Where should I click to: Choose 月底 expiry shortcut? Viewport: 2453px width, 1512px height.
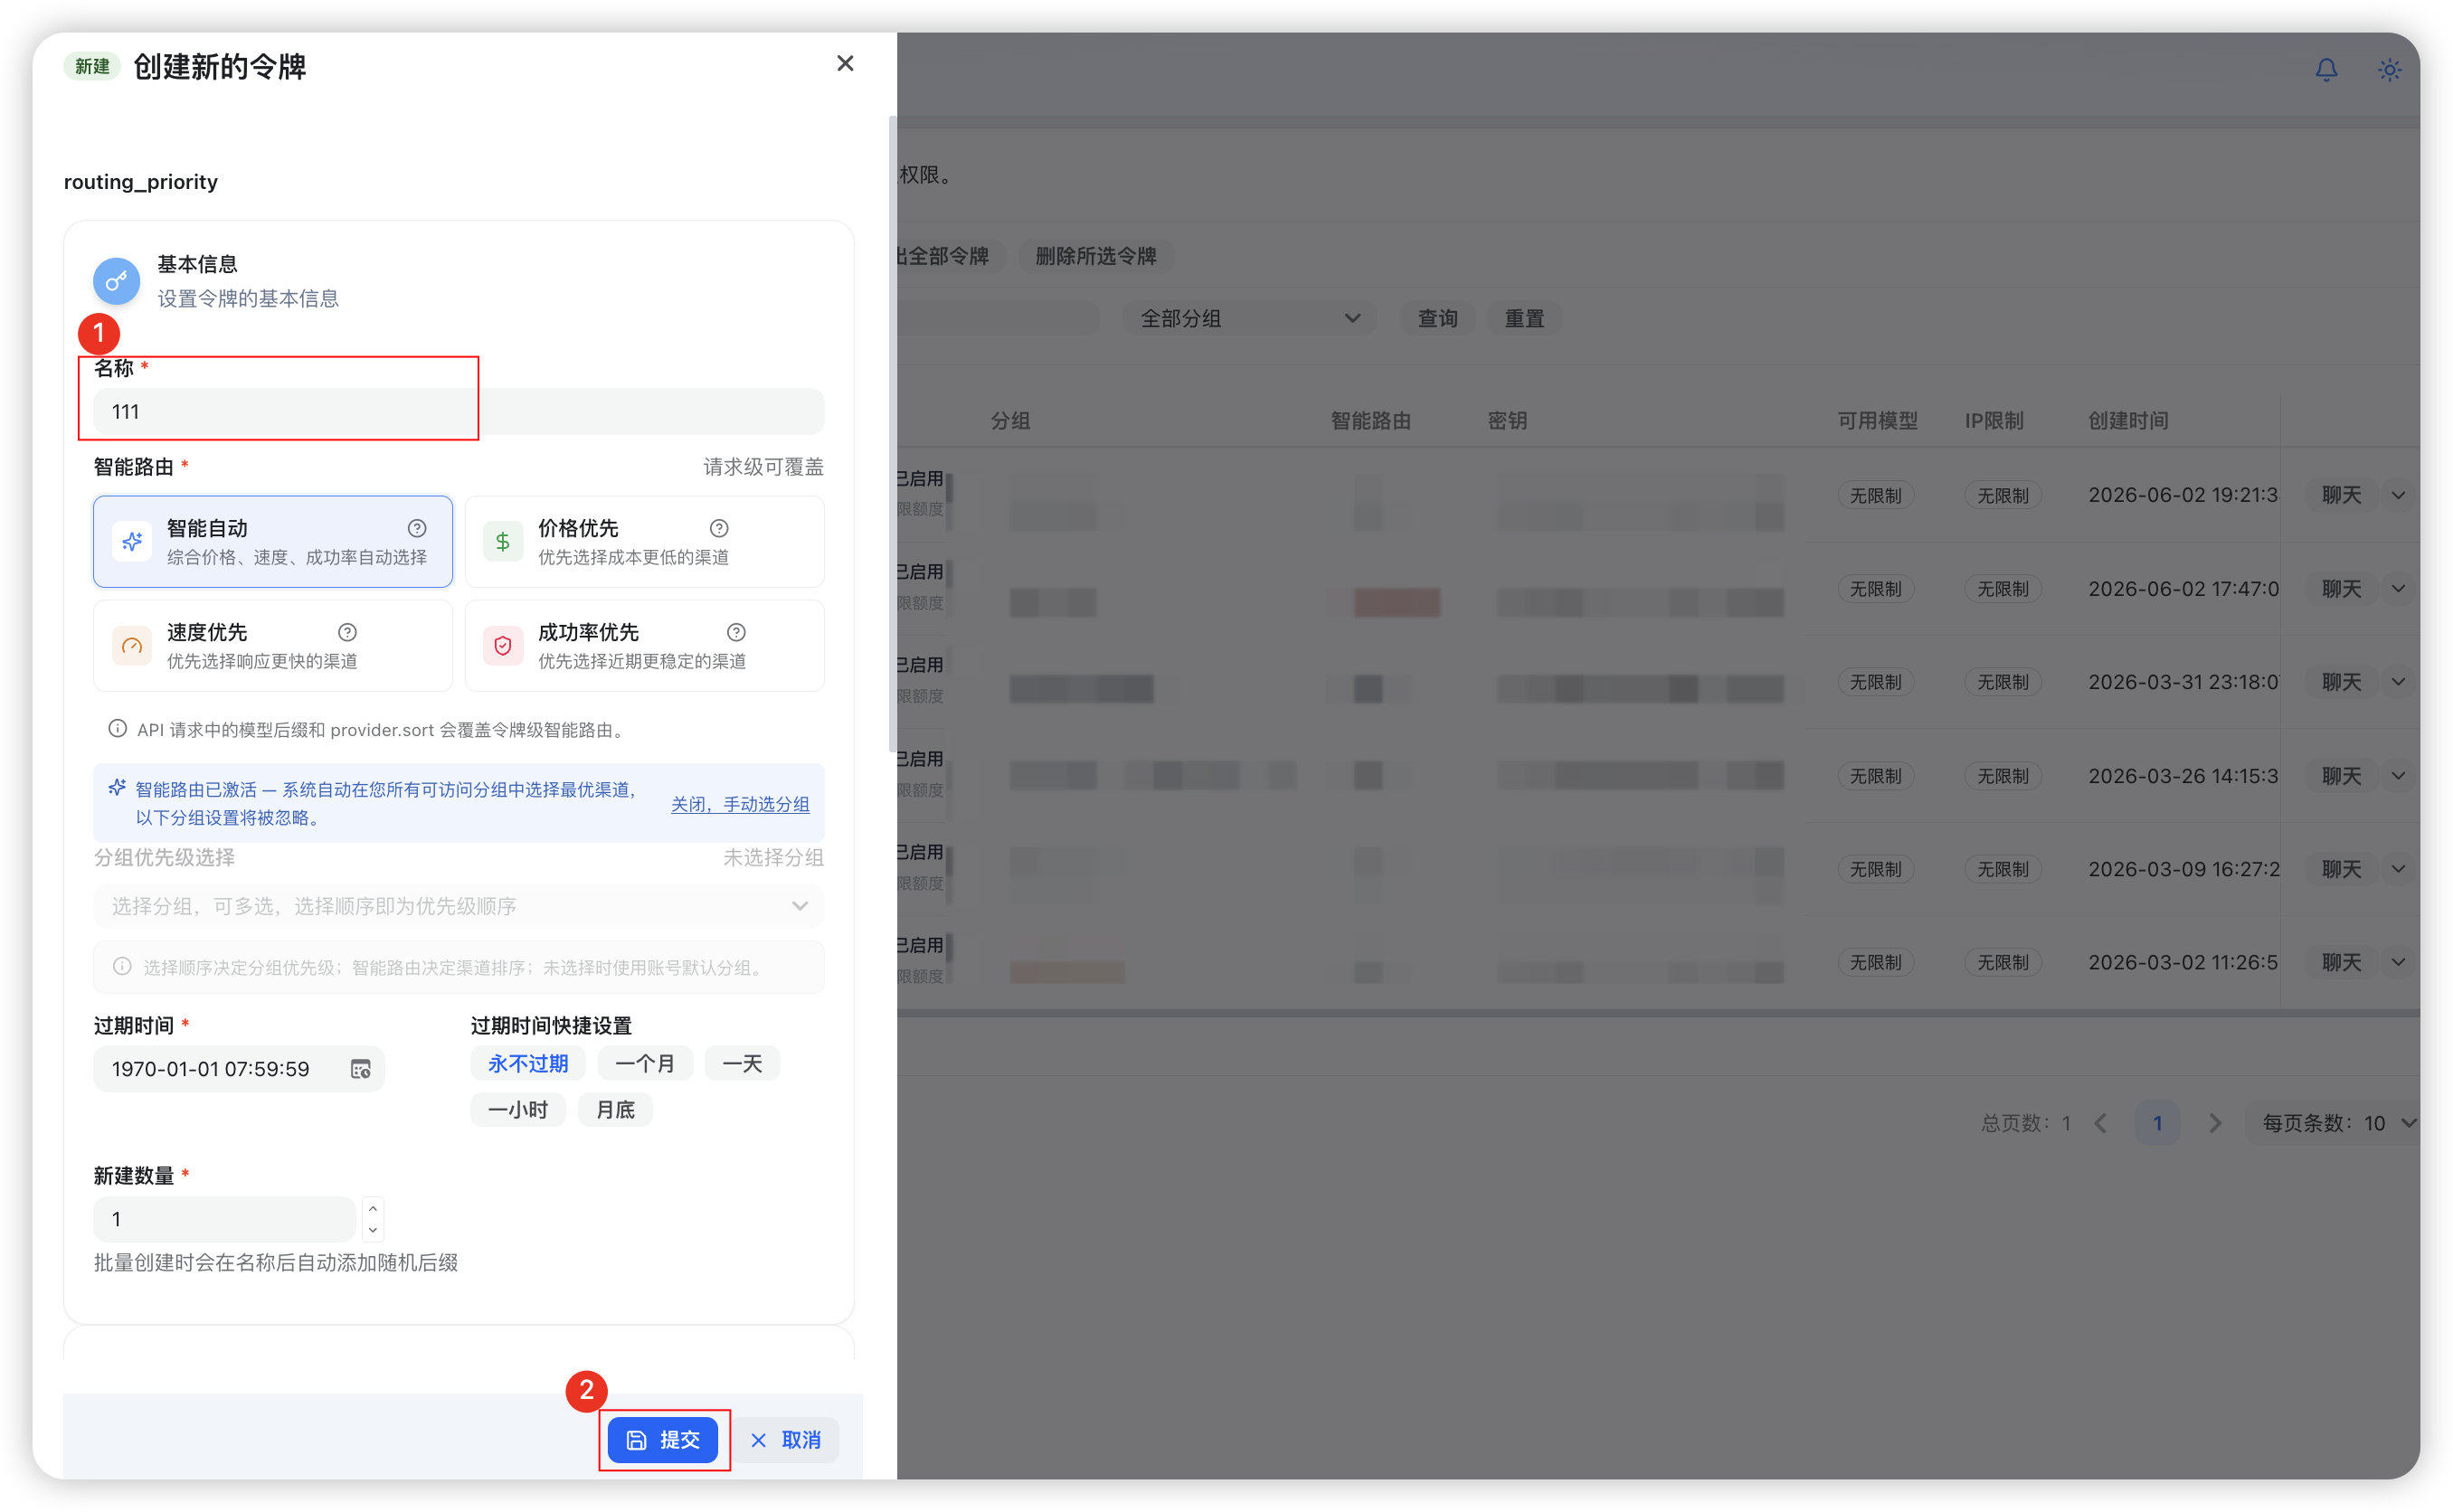(x=615, y=1109)
